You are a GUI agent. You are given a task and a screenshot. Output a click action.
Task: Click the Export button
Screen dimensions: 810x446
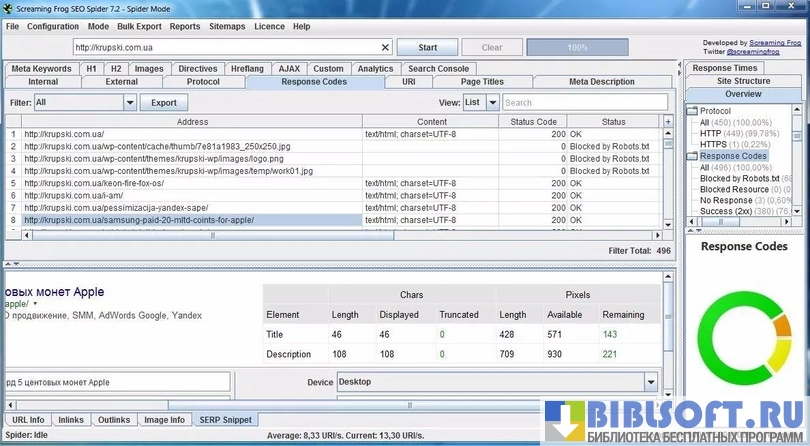pos(163,102)
